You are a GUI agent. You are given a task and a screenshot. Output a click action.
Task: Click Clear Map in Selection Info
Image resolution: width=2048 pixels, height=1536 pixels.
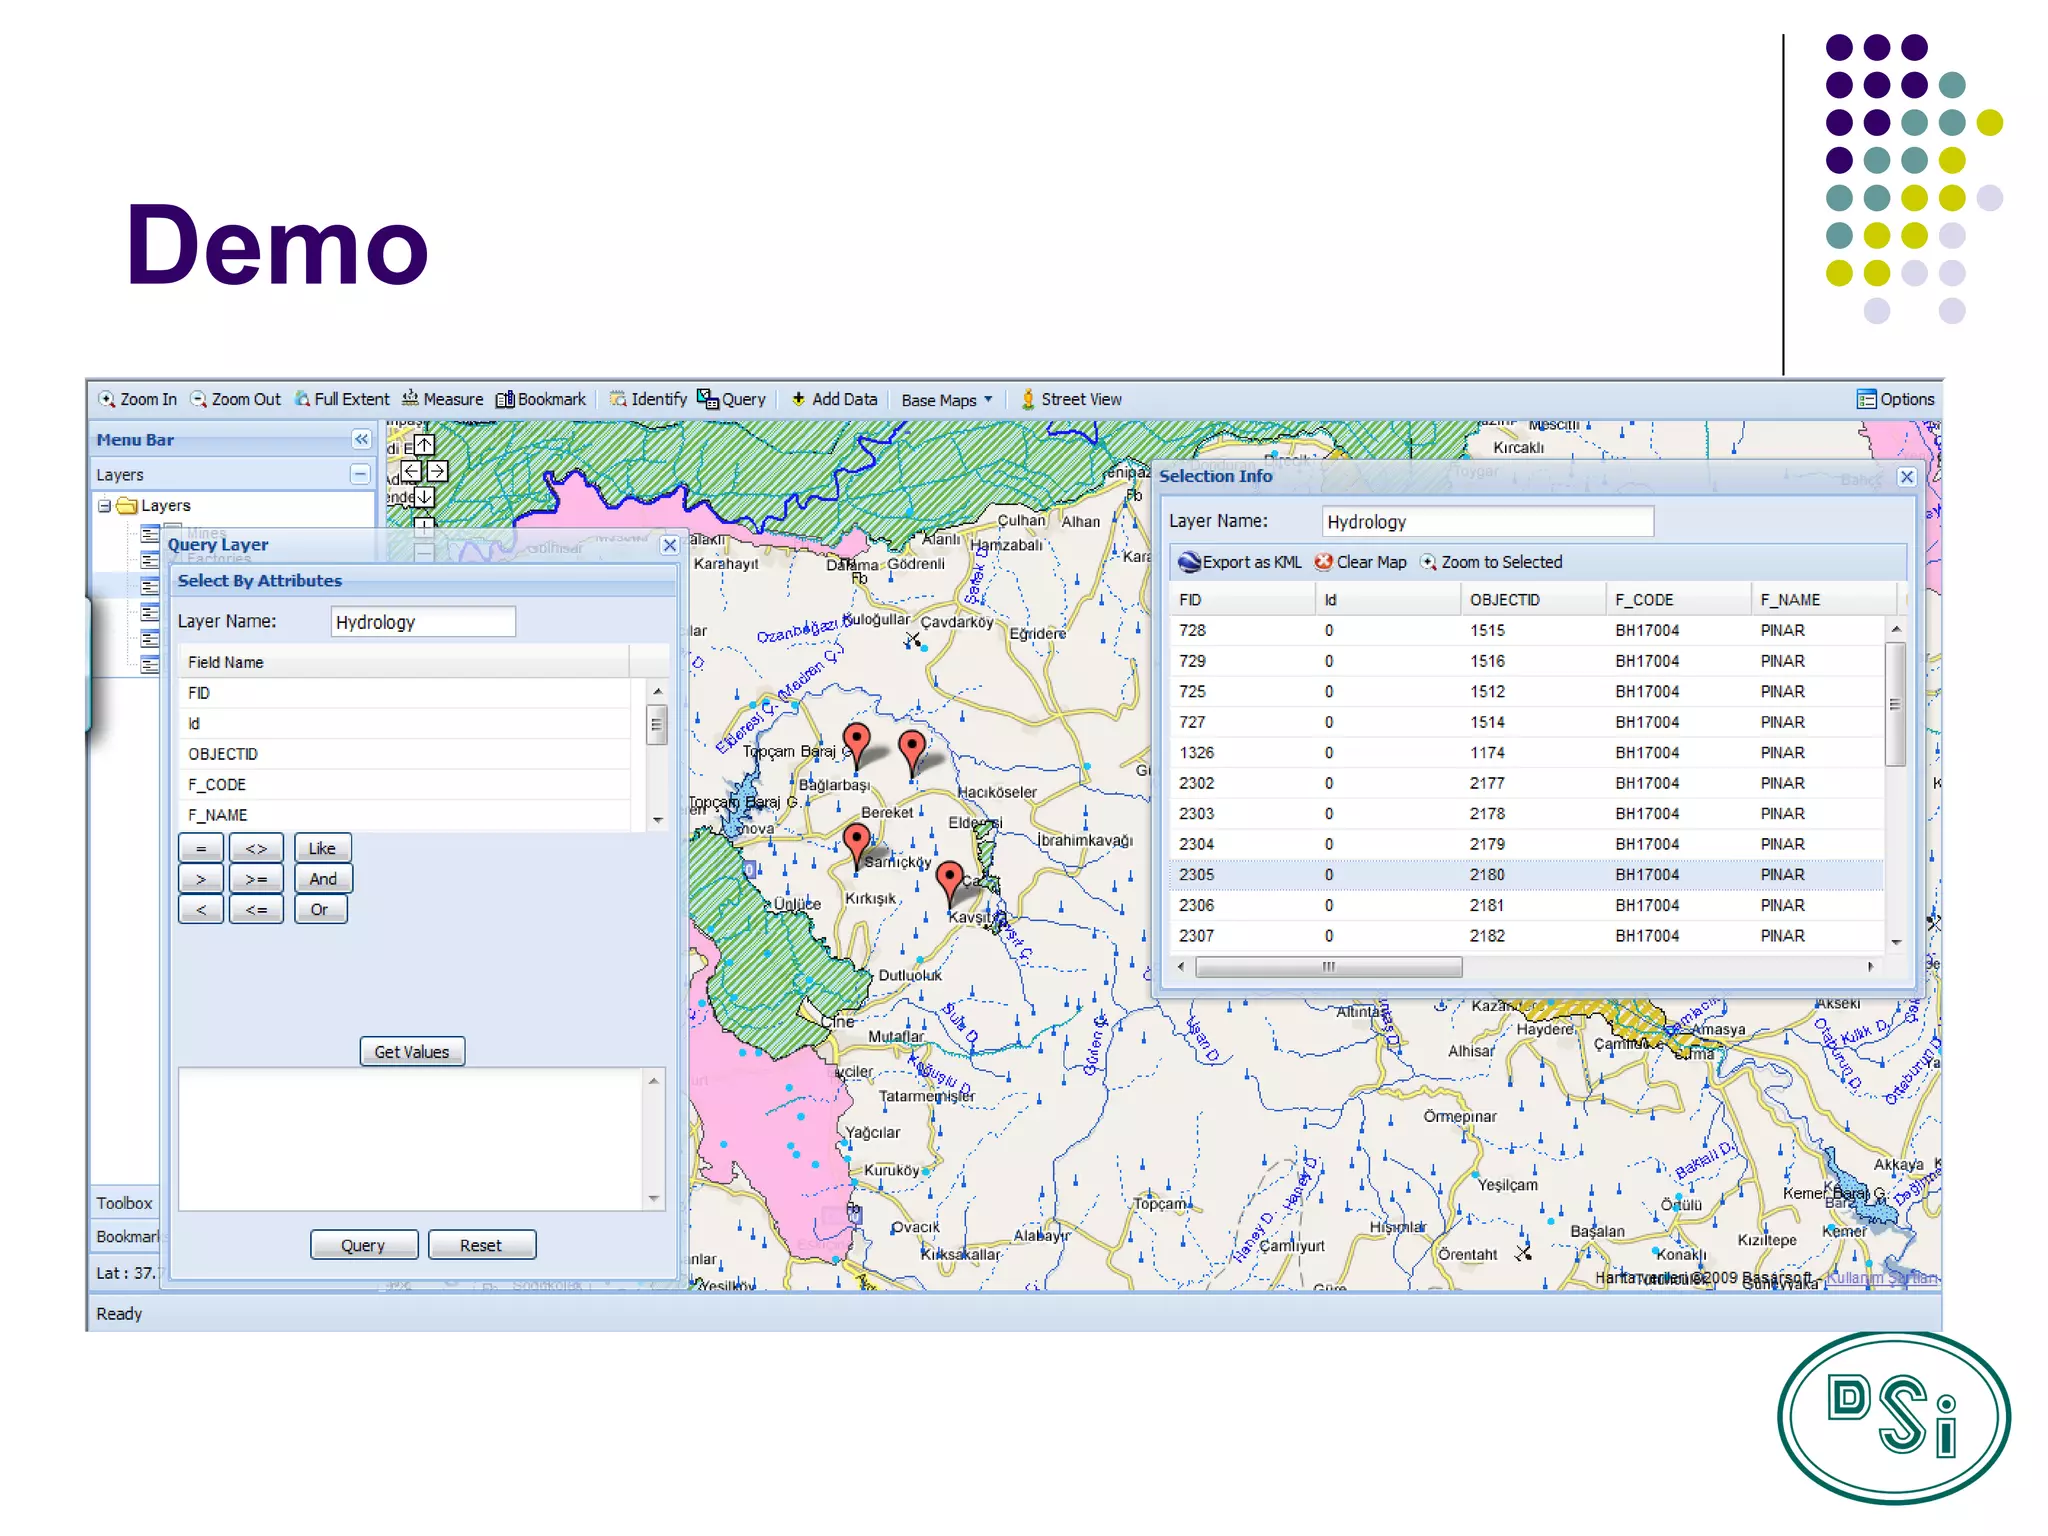(1360, 562)
